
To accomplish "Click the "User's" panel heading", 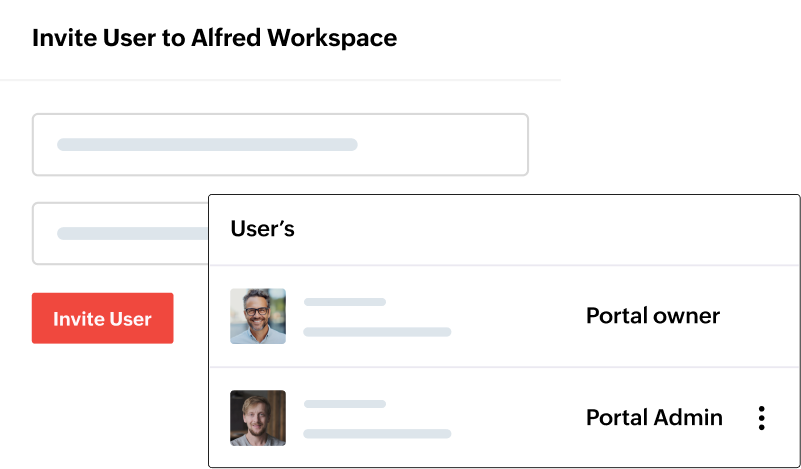I will (x=262, y=229).
